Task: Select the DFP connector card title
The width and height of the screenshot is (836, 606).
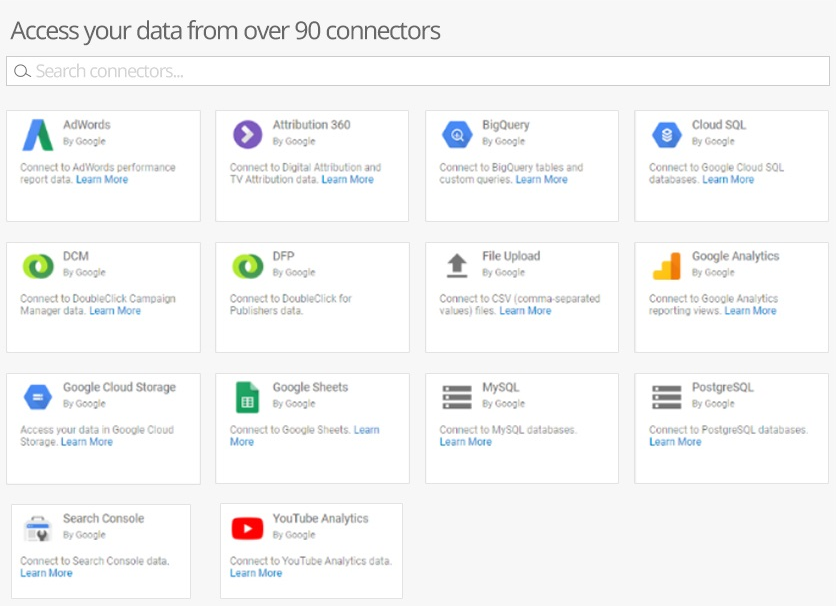Action: [x=283, y=256]
